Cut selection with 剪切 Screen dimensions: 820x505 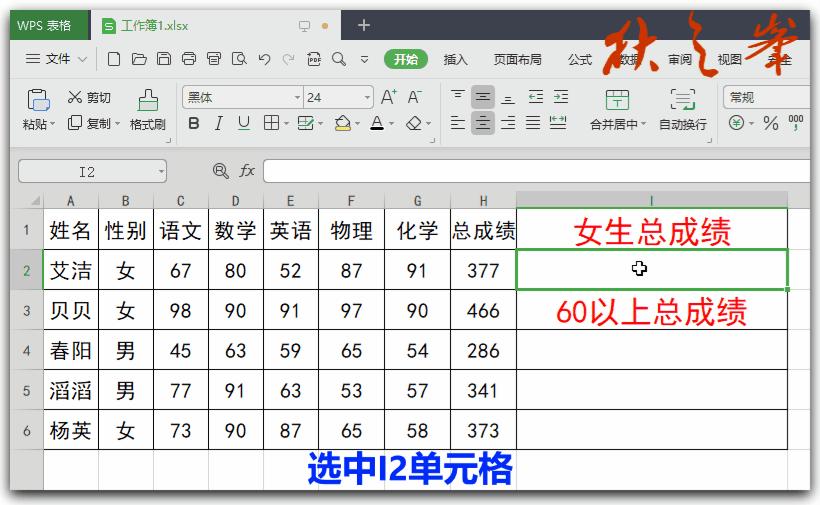(89, 97)
